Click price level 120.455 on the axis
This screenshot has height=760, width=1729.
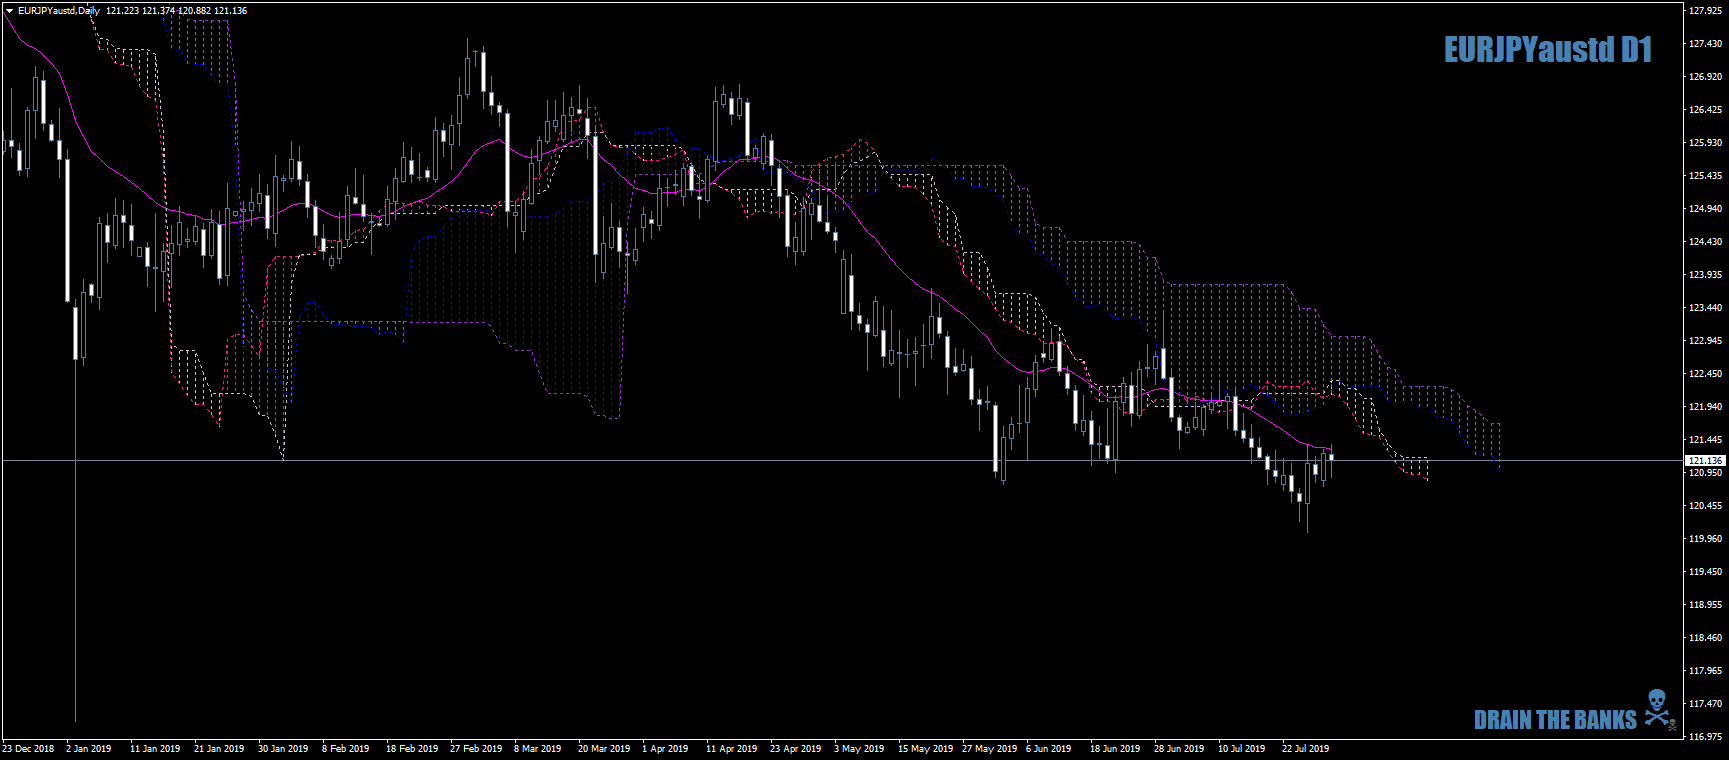[1705, 506]
